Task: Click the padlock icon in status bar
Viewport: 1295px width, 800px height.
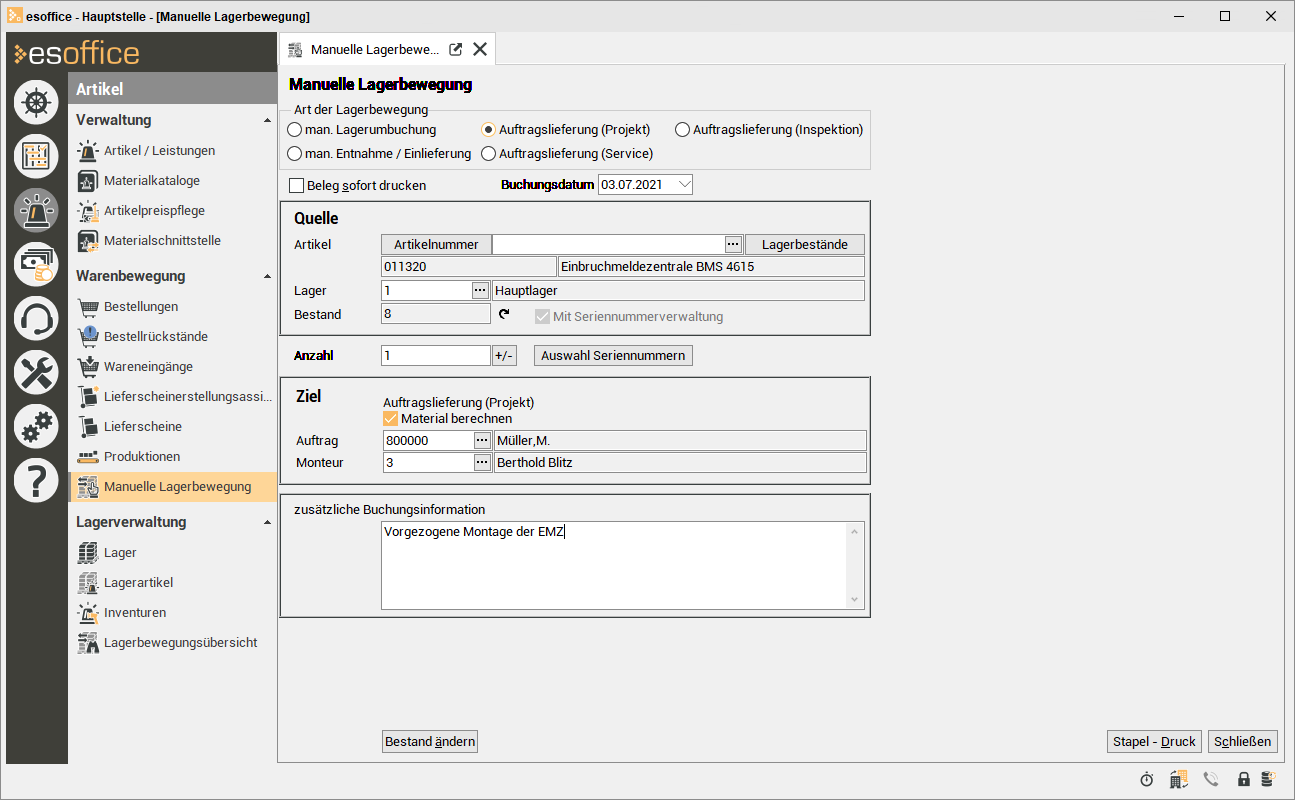Action: click(1244, 779)
